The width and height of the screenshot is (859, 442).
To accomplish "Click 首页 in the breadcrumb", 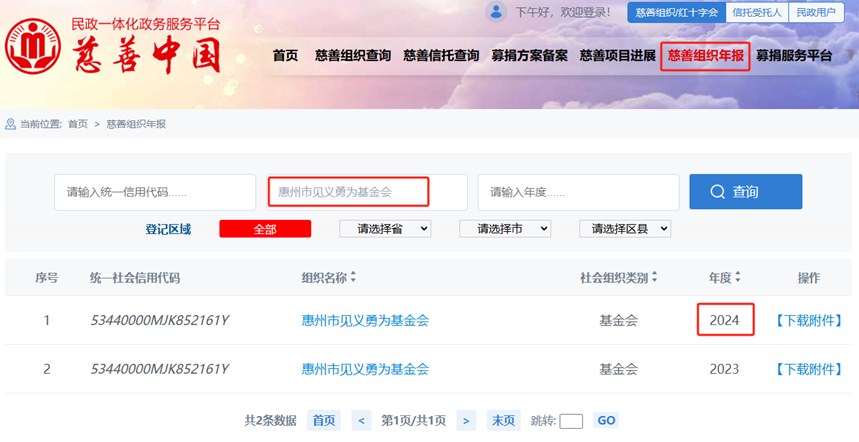I will [x=78, y=124].
